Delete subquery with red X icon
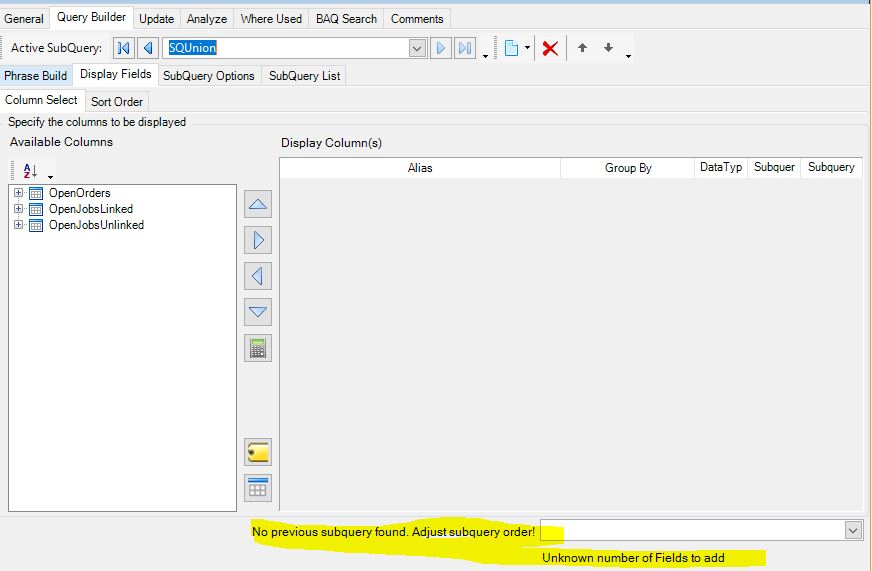The width and height of the screenshot is (872, 571). click(x=550, y=48)
